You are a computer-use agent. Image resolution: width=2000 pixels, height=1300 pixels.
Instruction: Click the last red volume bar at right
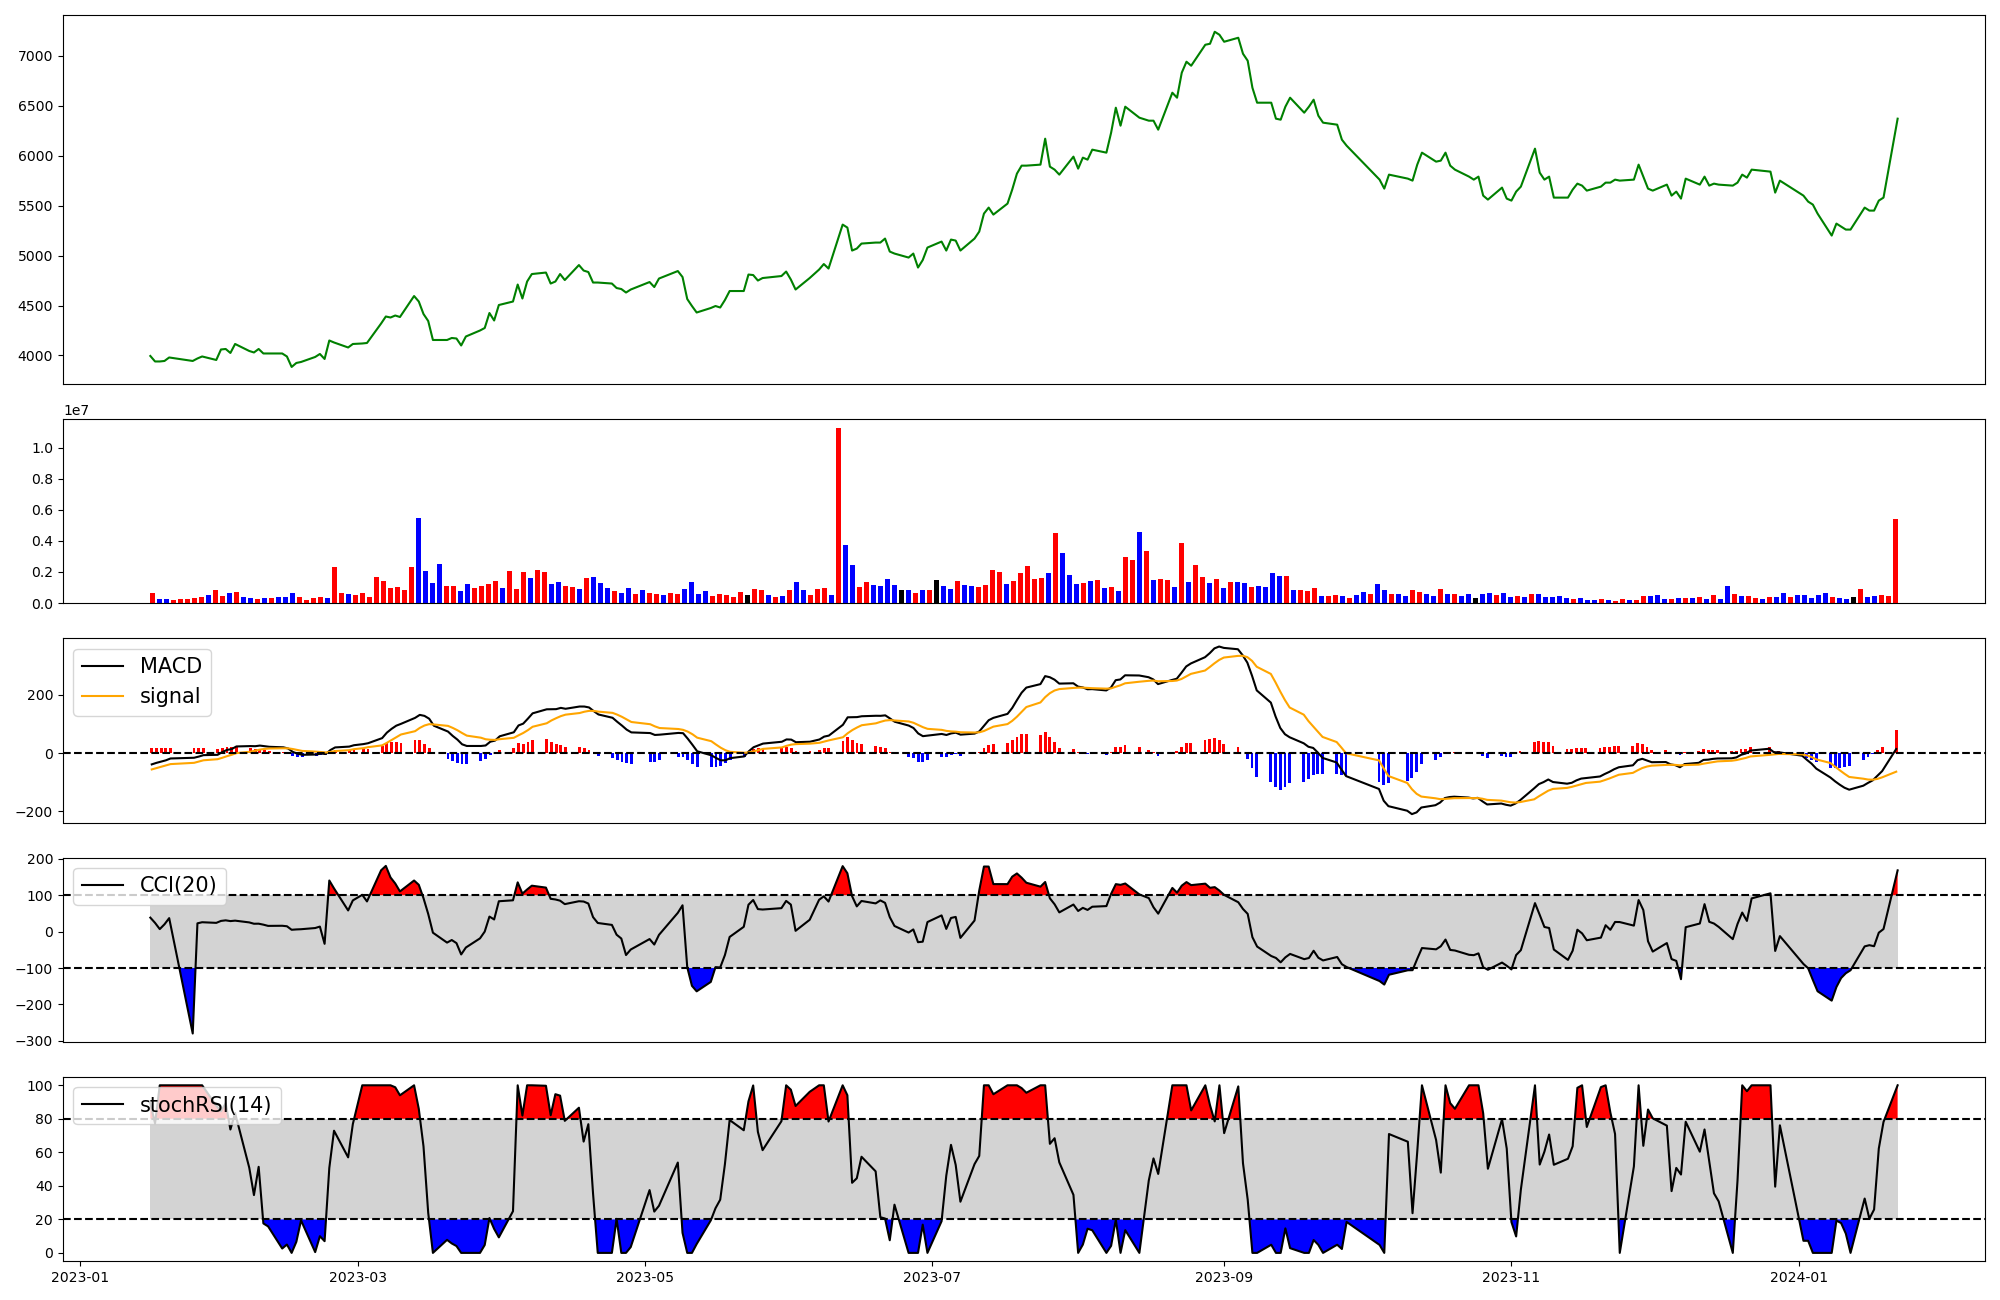click(1895, 560)
